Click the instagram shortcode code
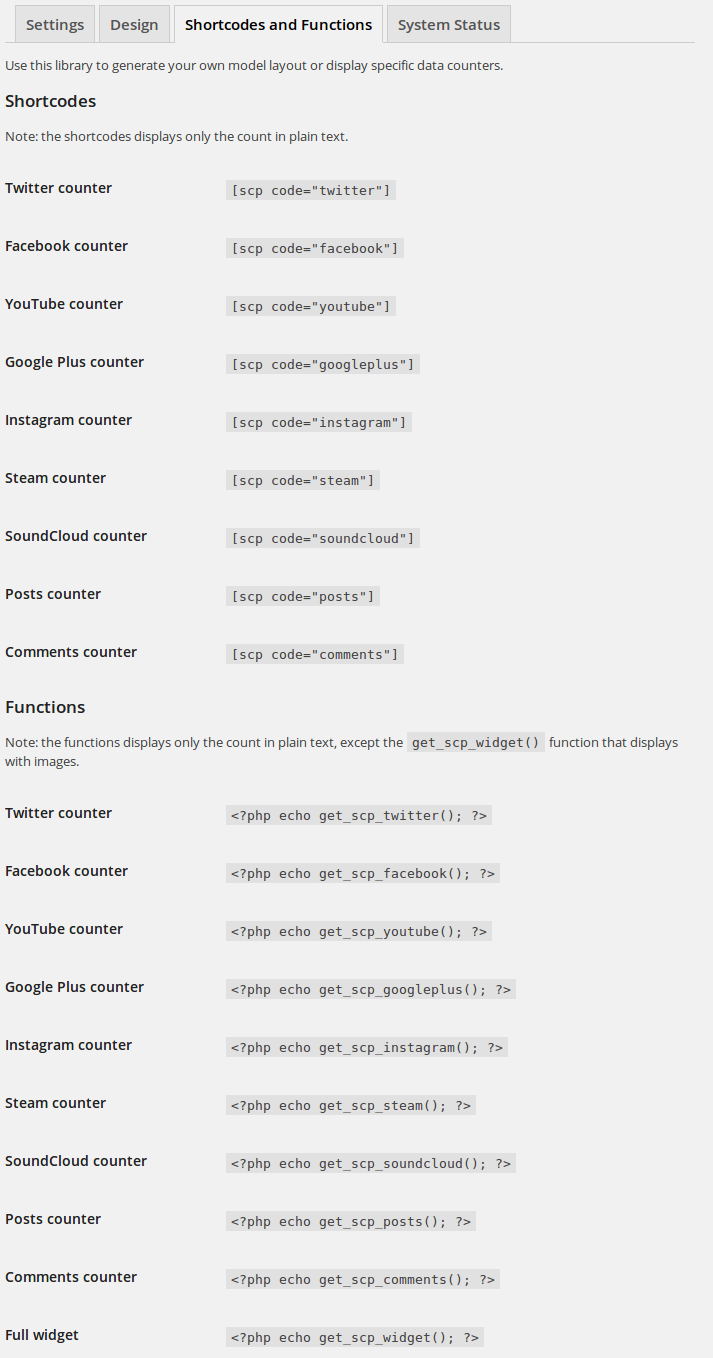Image resolution: width=713 pixels, height=1358 pixels. coord(319,422)
